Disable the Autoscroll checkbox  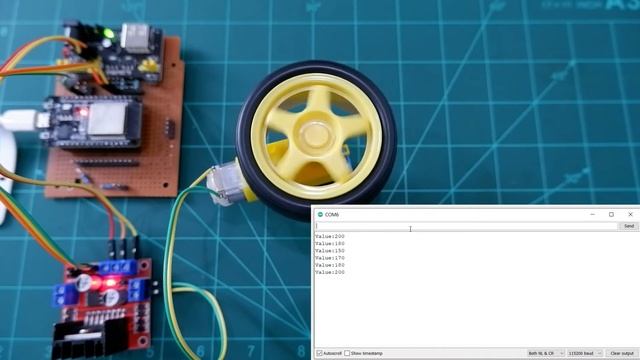(320, 353)
